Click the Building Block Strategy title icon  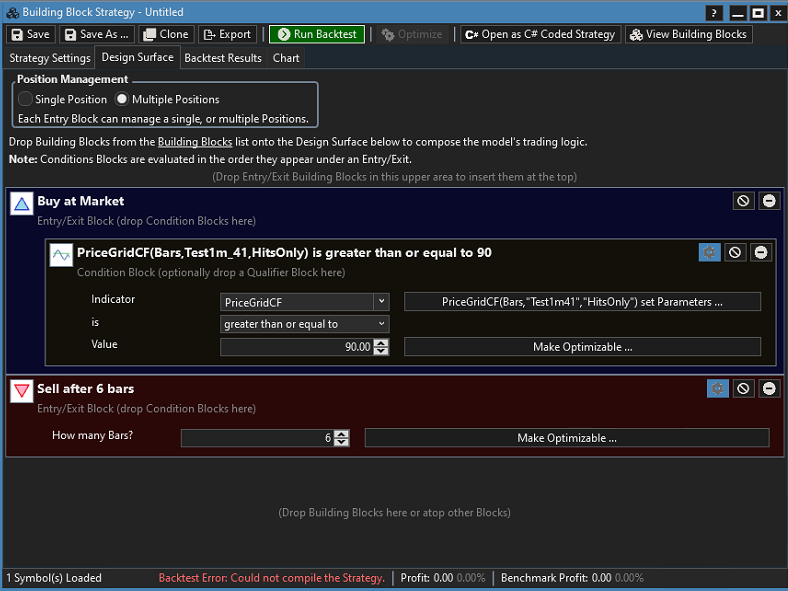coord(12,13)
